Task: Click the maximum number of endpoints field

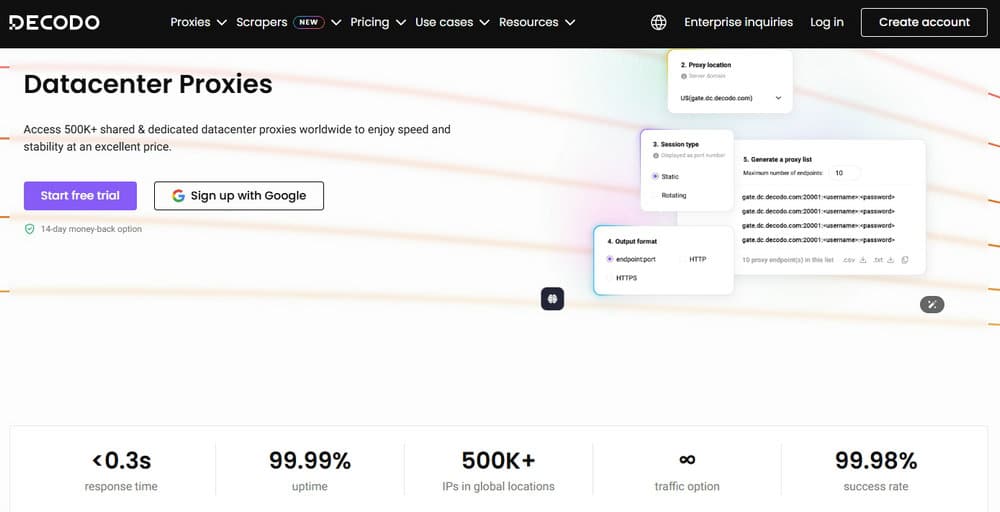Action: (x=844, y=173)
